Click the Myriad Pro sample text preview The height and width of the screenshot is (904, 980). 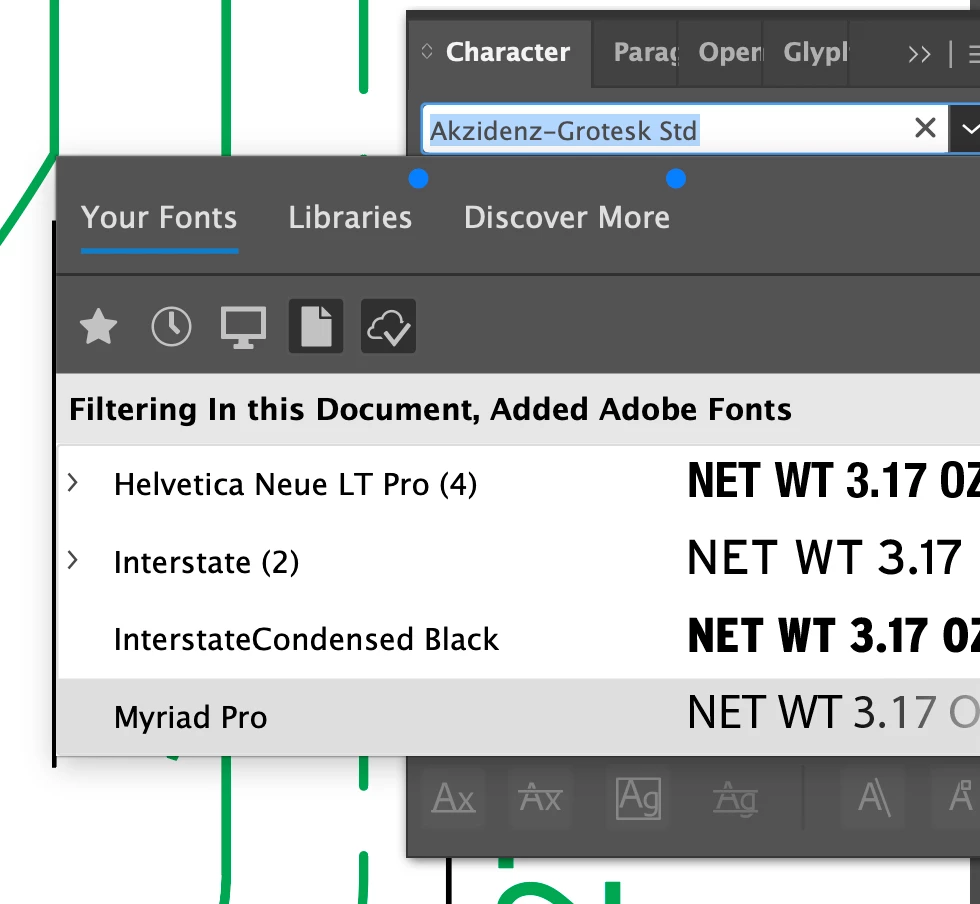coord(833,713)
